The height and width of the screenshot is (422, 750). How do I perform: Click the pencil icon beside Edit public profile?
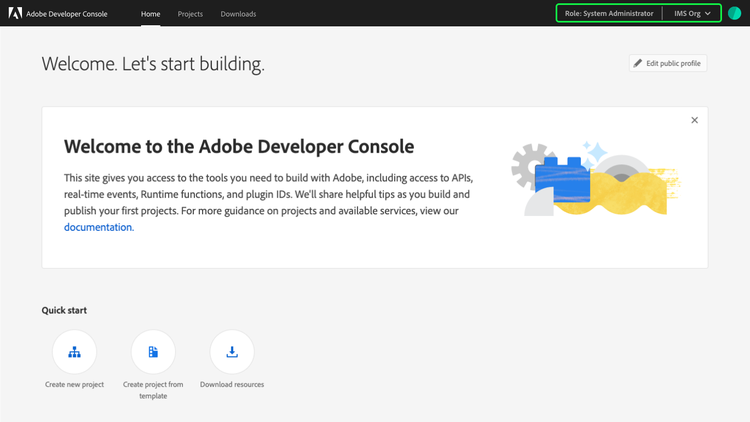pyautogui.click(x=638, y=64)
